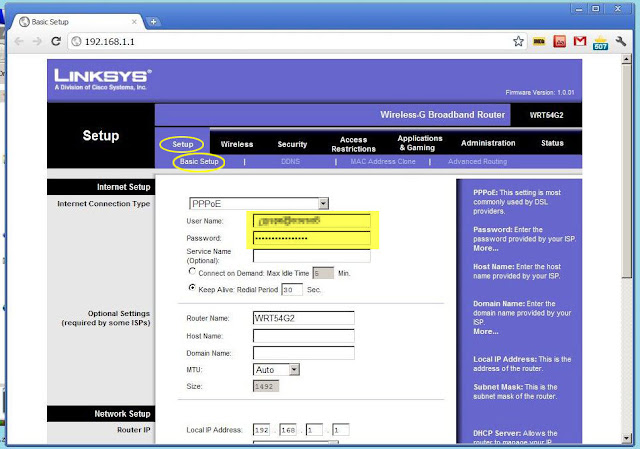
Task: Click the extension icon showing 507
Action: click(600, 42)
